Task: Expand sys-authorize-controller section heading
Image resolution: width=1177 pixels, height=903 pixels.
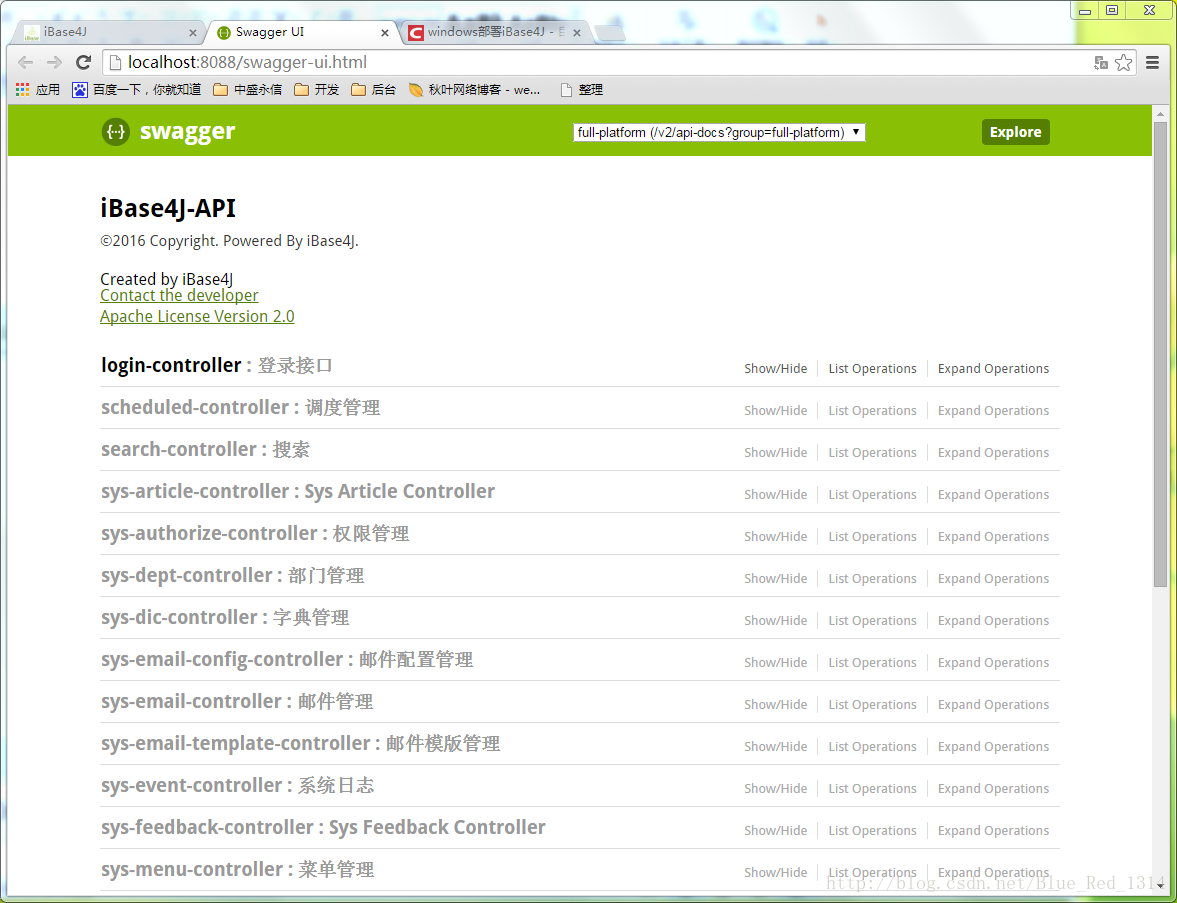Action: 209,534
